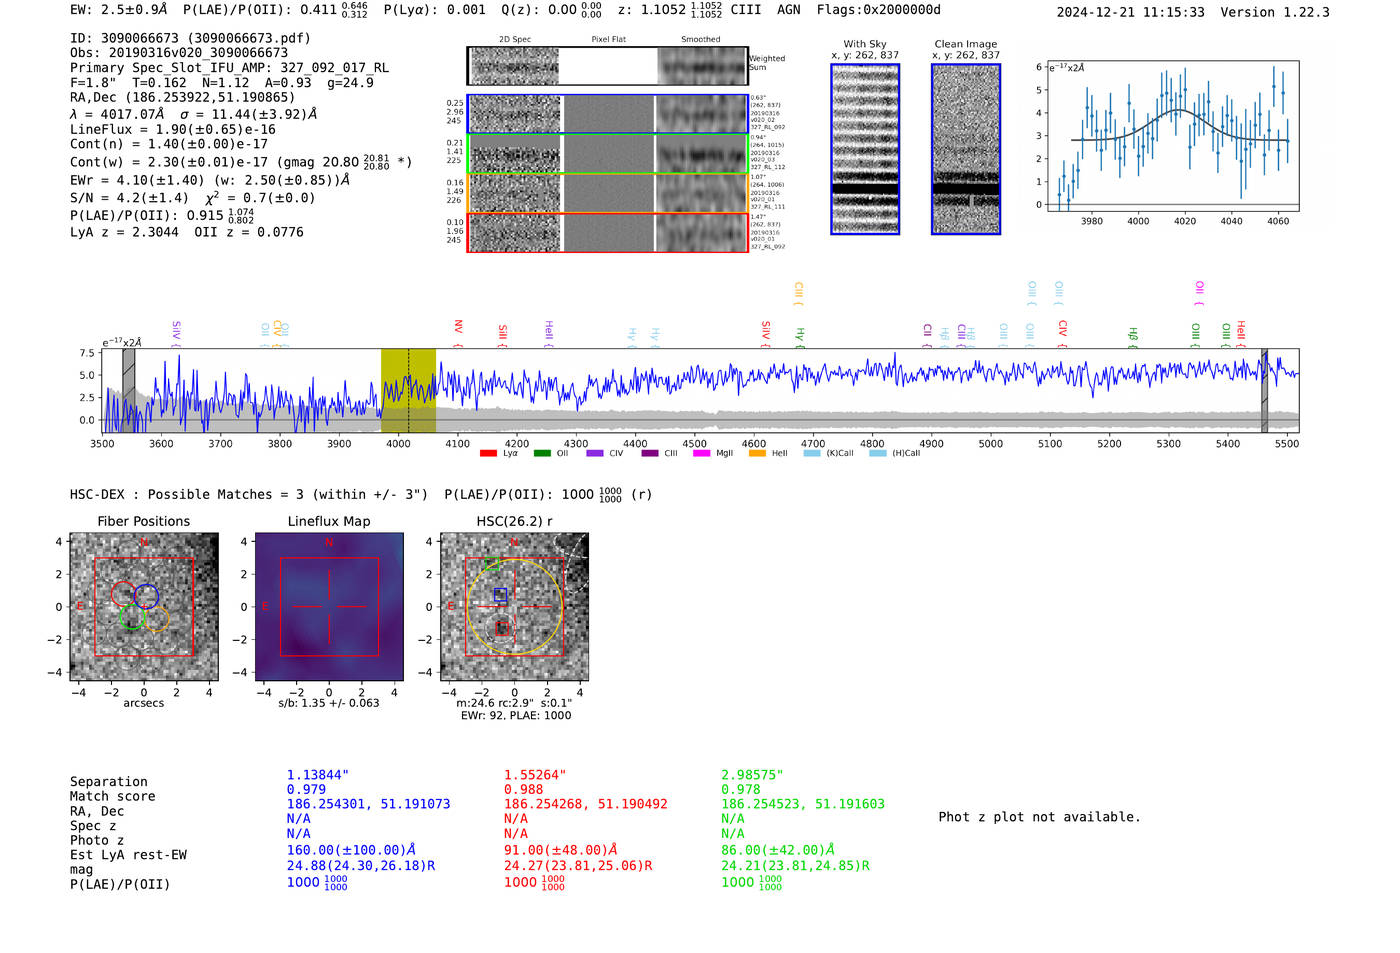Click the orange HeII legend swatch
The width and height of the screenshot is (1400, 953).
click(x=757, y=453)
